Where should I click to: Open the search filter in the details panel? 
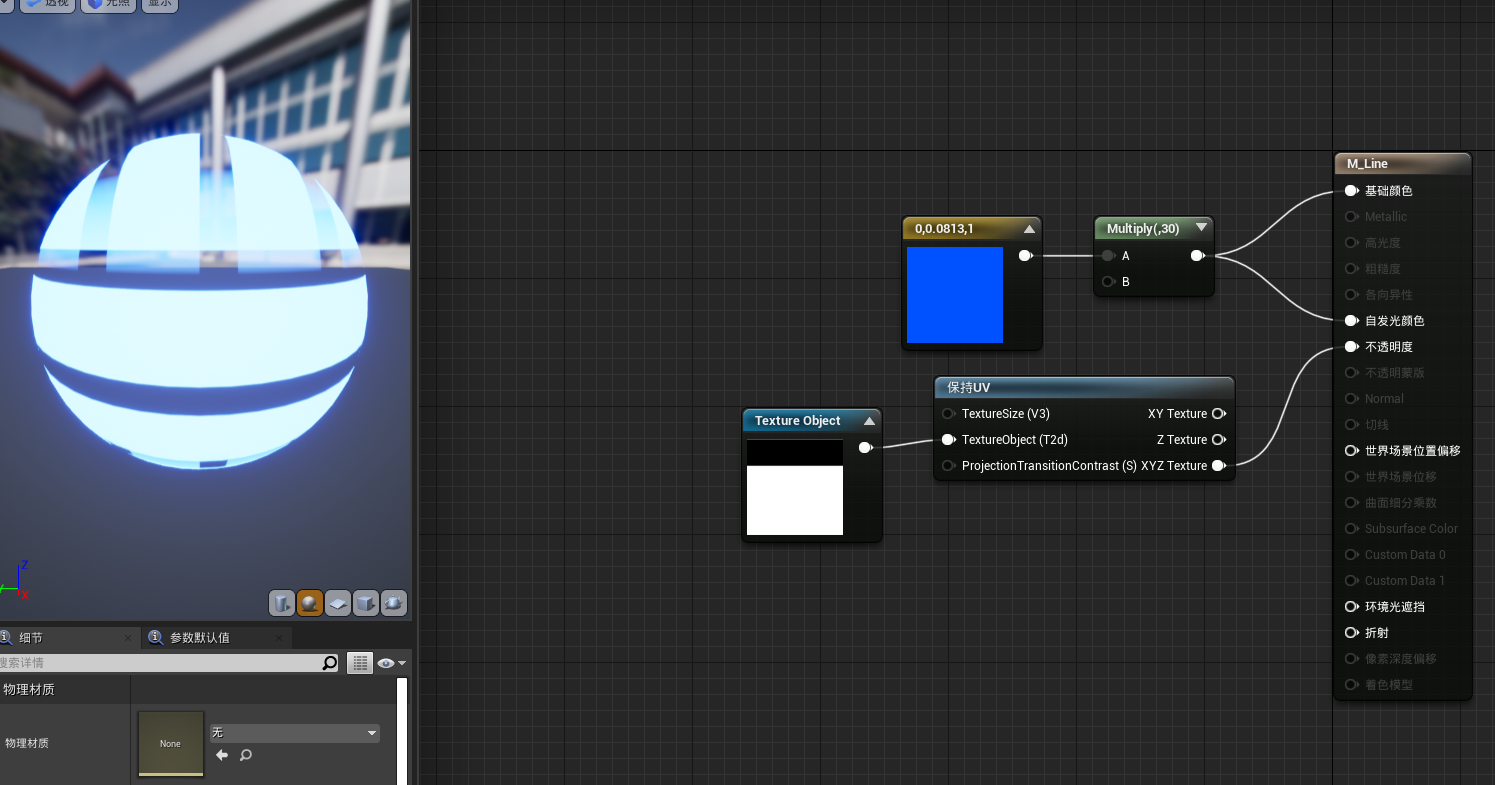(330, 662)
